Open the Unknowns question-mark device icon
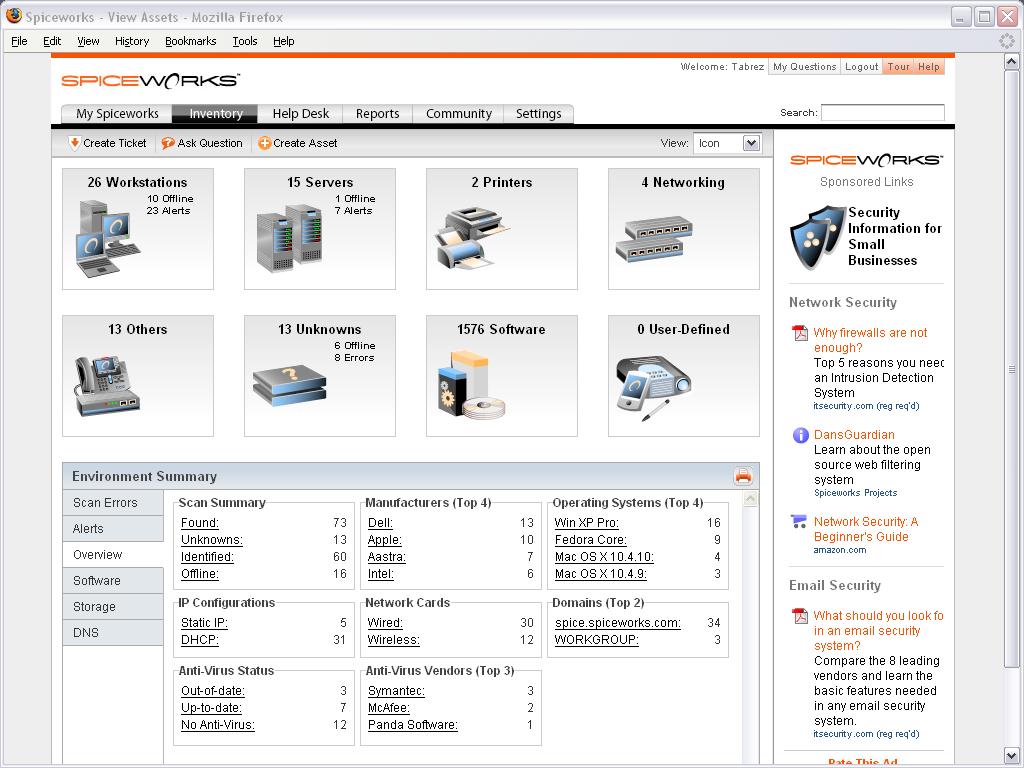 pyautogui.click(x=289, y=385)
